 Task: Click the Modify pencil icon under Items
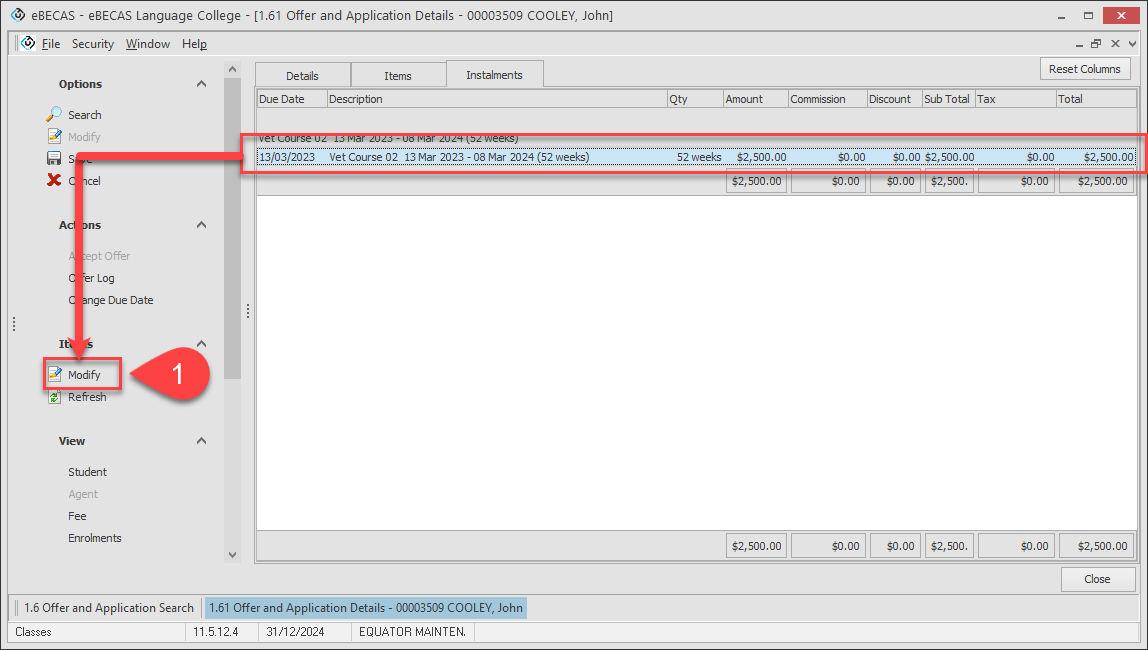[x=55, y=375]
